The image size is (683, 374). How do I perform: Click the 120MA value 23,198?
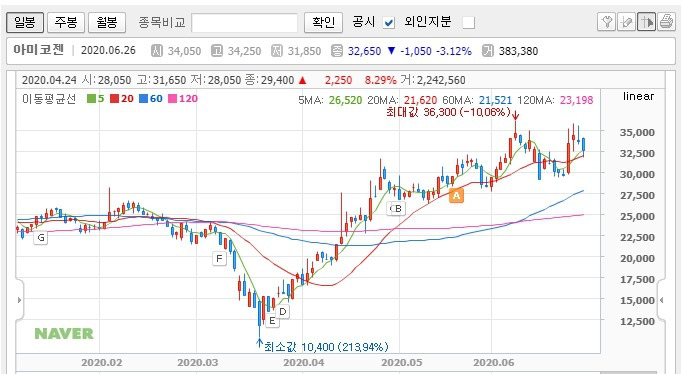[x=576, y=101]
